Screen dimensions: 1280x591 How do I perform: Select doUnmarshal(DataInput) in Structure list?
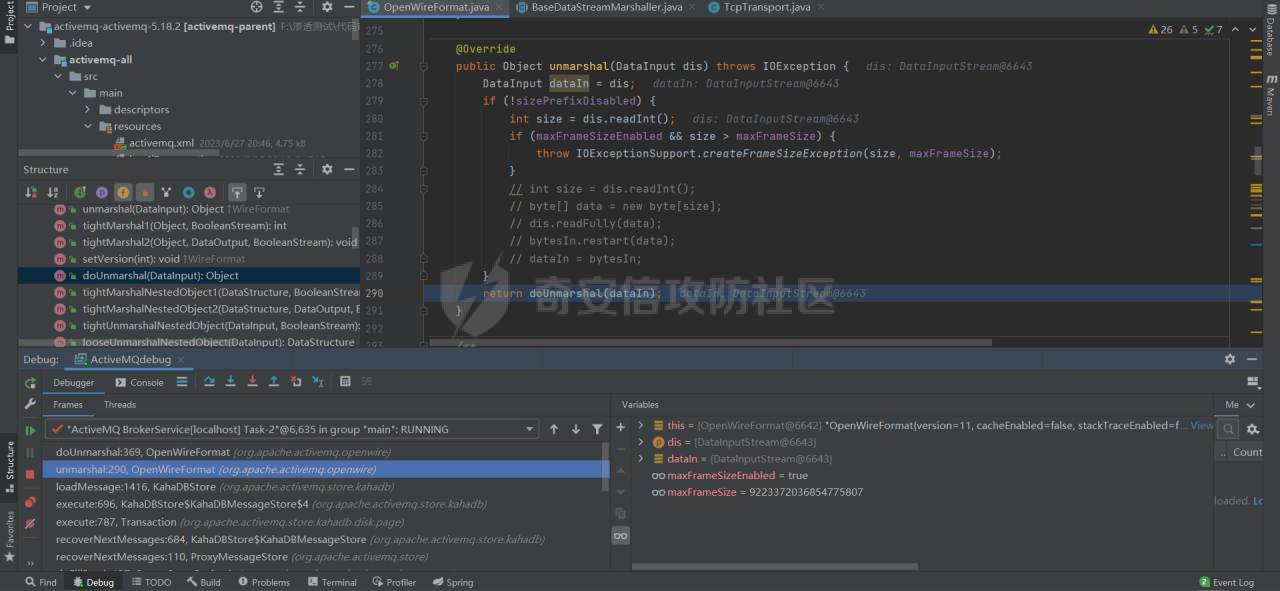click(189, 275)
